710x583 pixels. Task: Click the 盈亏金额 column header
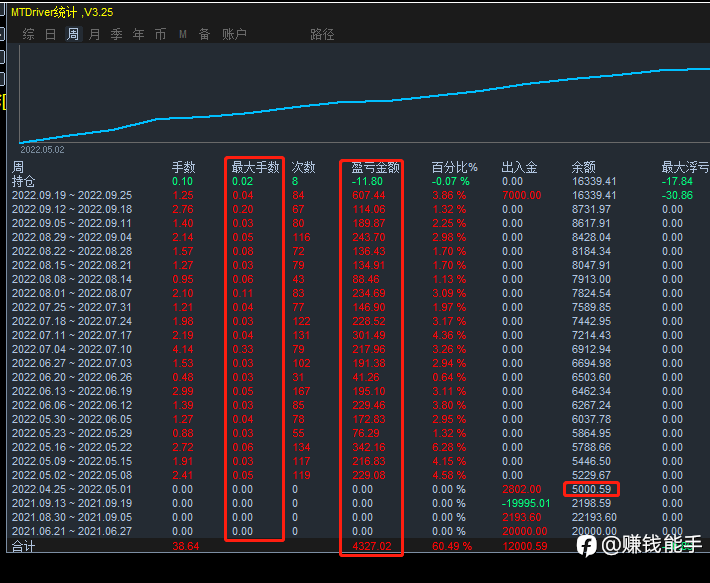[375, 167]
